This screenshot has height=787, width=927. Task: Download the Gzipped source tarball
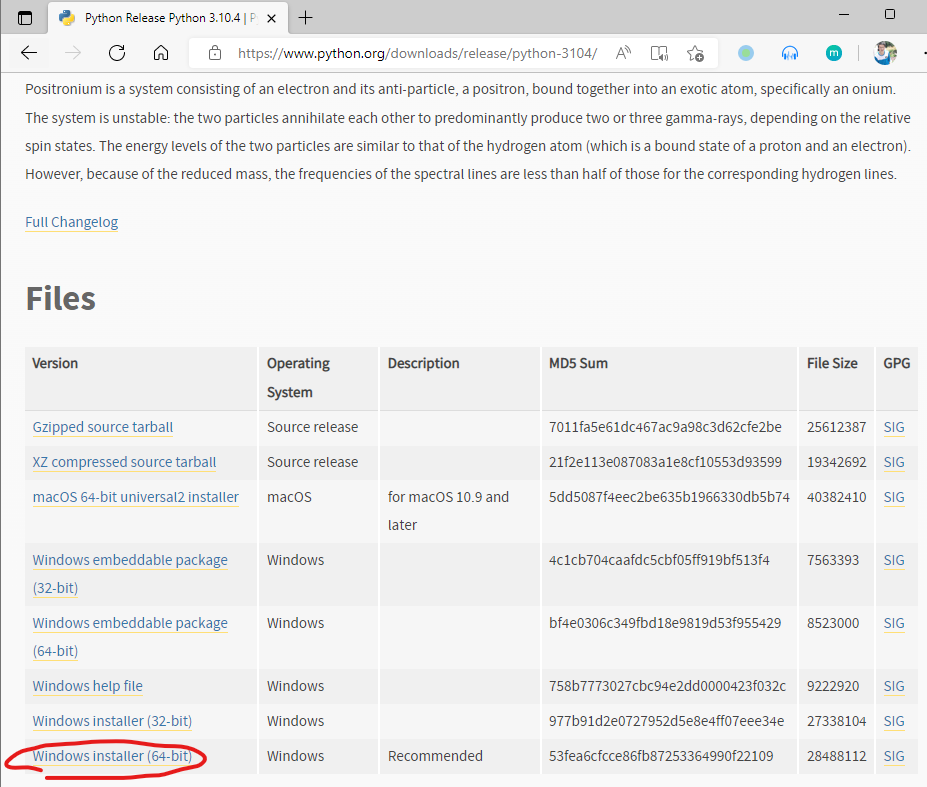click(x=103, y=427)
